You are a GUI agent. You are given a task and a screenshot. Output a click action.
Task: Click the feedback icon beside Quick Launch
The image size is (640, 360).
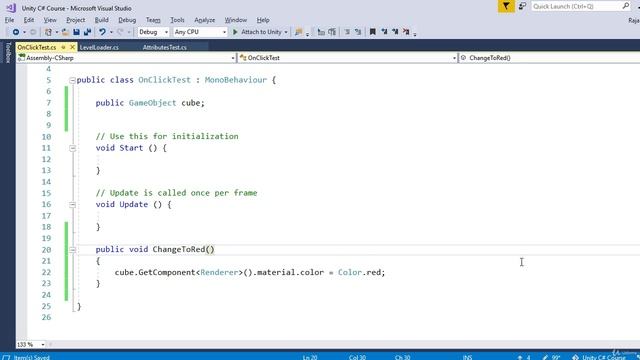coord(522,6)
